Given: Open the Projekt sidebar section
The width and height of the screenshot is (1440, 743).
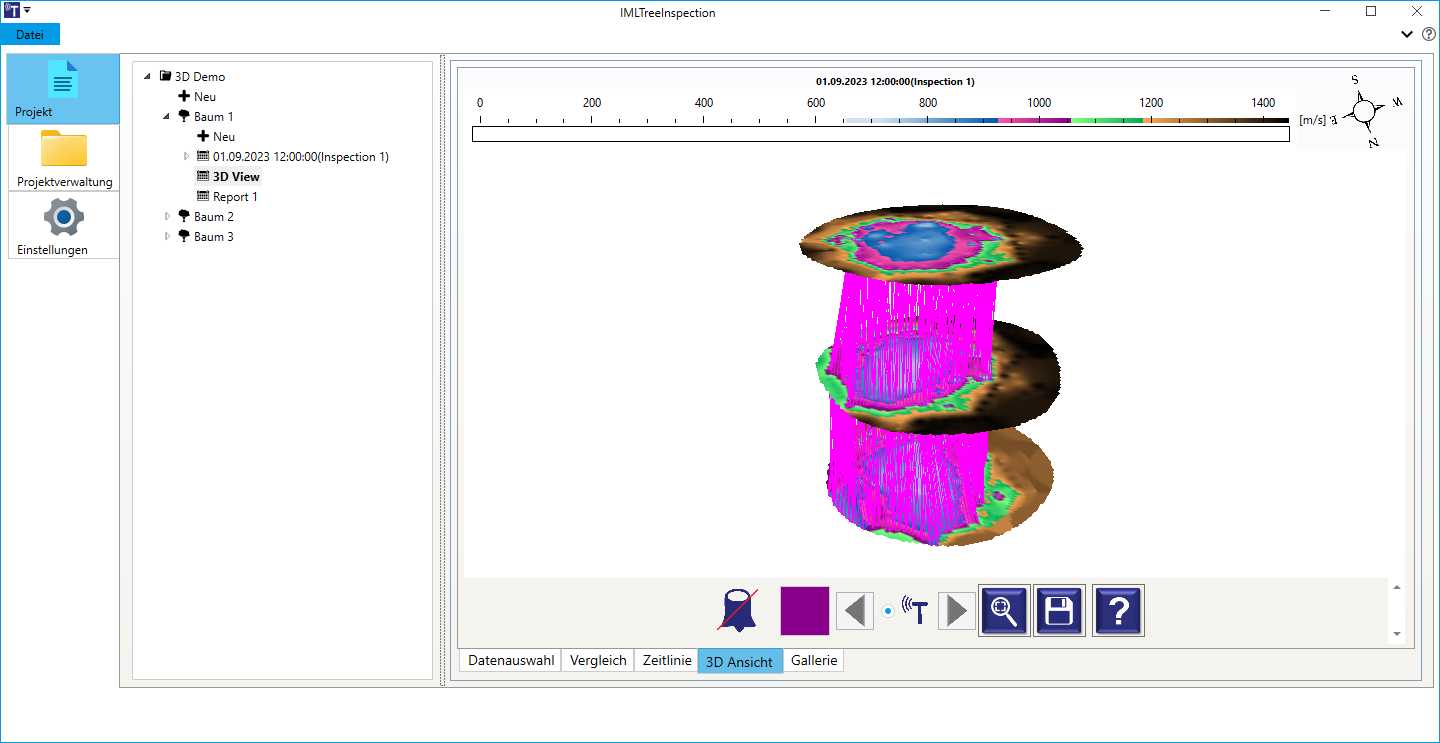Looking at the screenshot, I should pyautogui.click(x=63, y=89).
